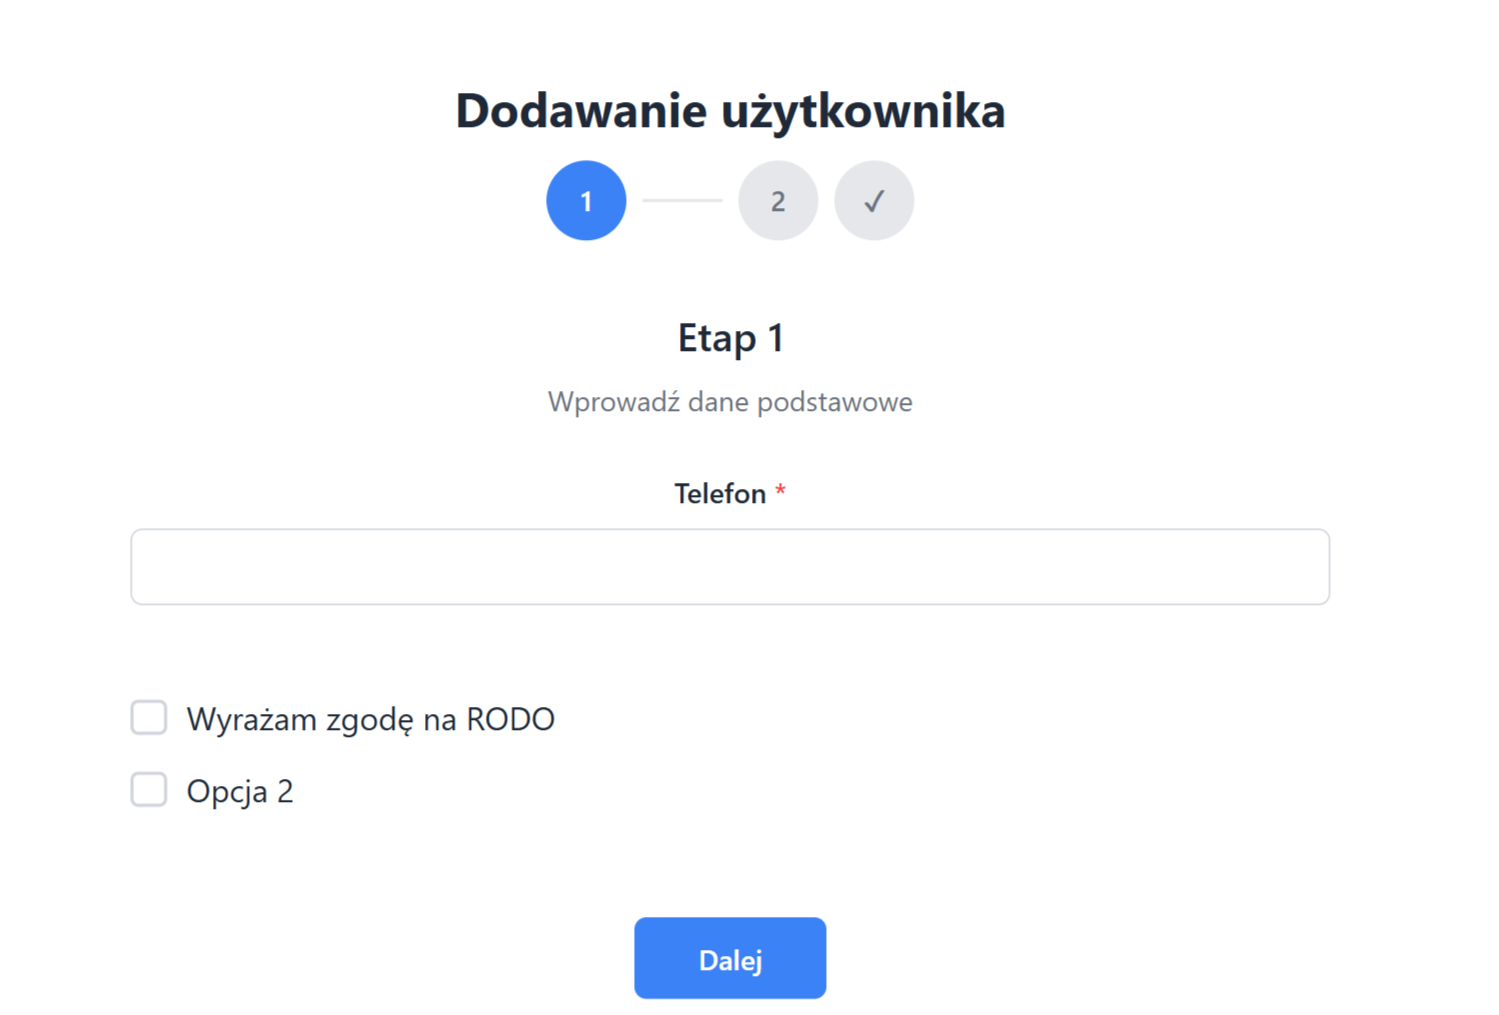Click the Telefon field label

point(720,494)
